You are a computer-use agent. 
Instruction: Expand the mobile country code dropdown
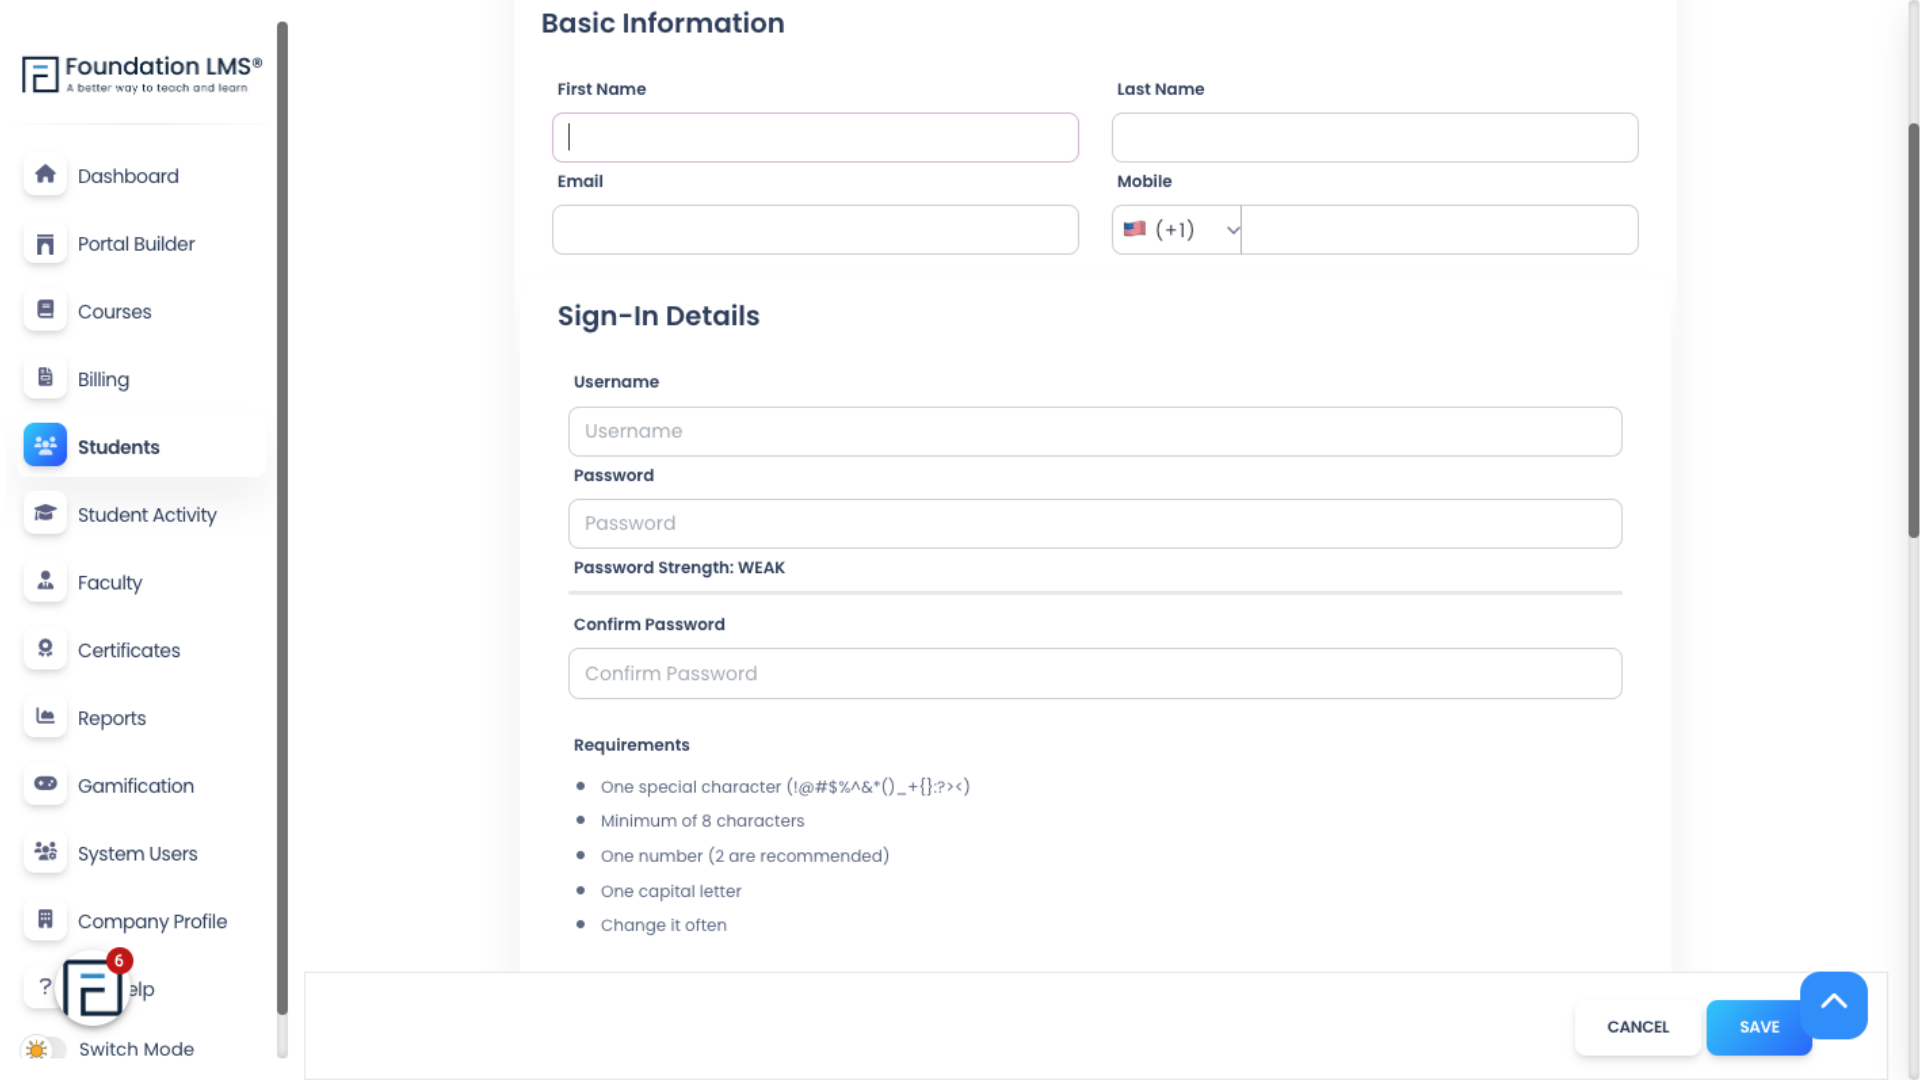tap(1178, 229)
